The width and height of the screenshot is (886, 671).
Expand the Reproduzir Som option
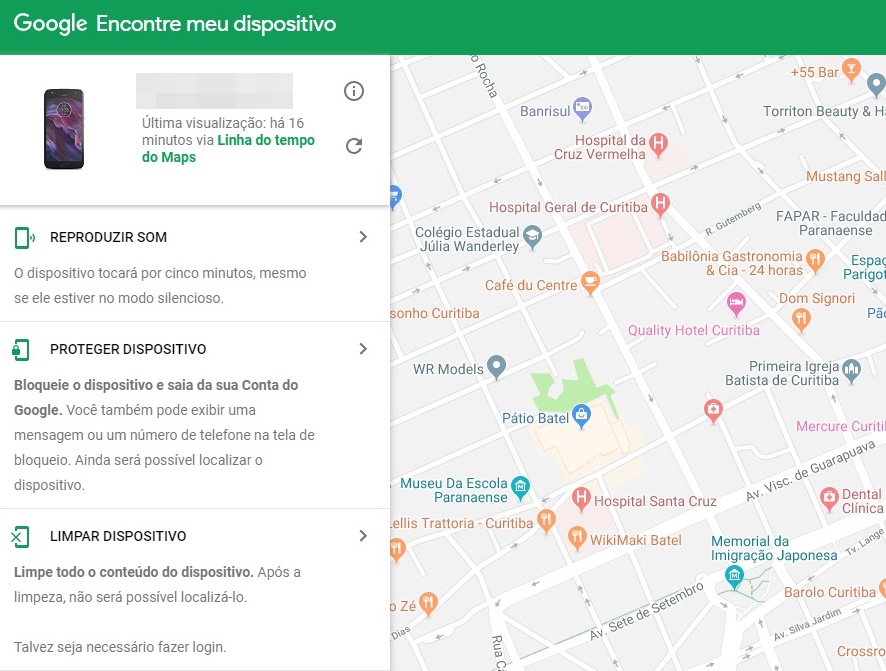pos(363,237)
